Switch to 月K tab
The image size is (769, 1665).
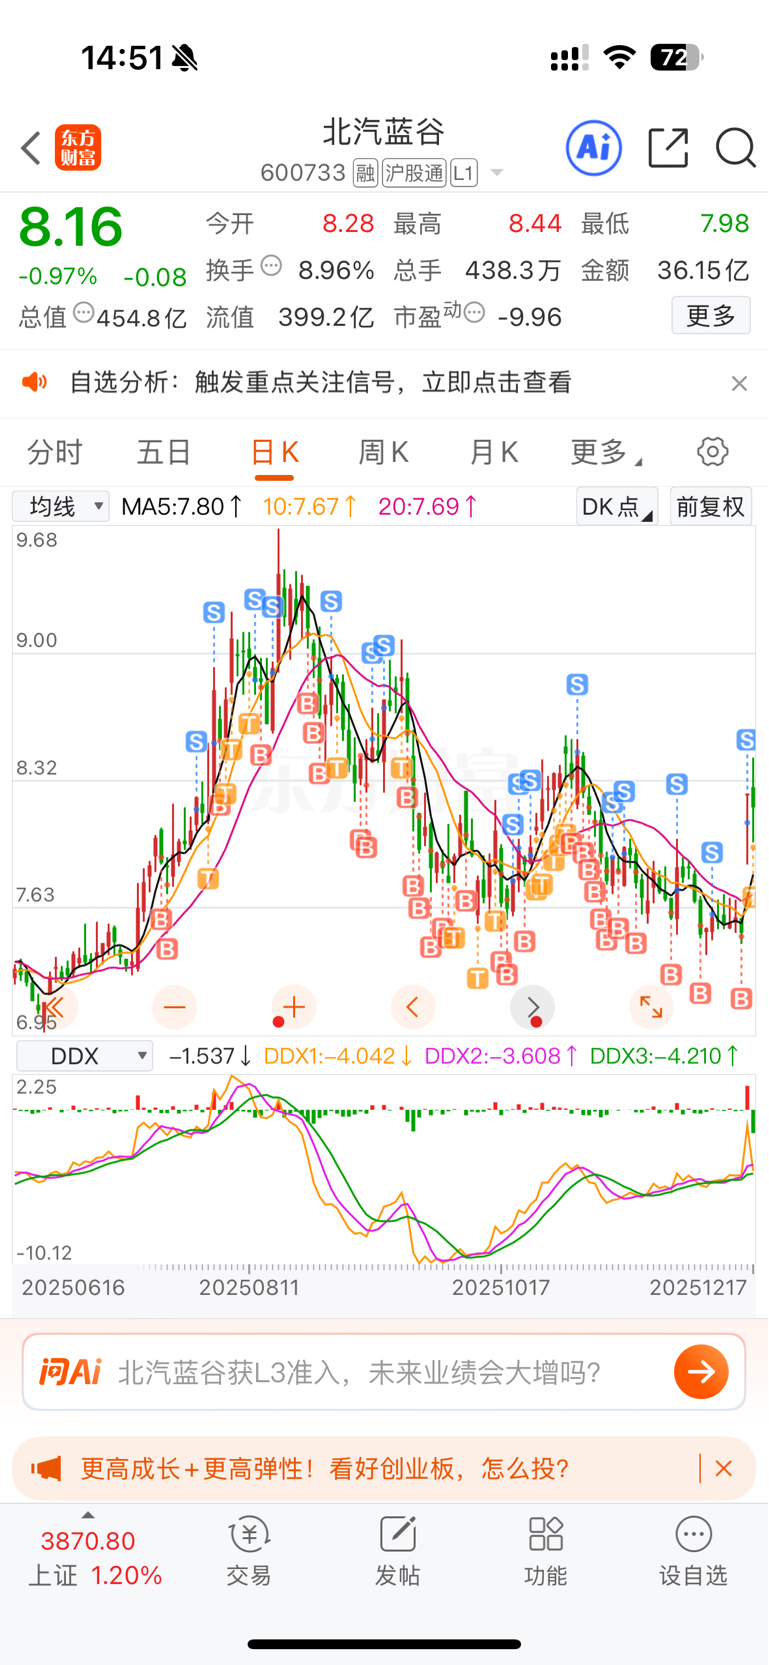click(493, 453)
